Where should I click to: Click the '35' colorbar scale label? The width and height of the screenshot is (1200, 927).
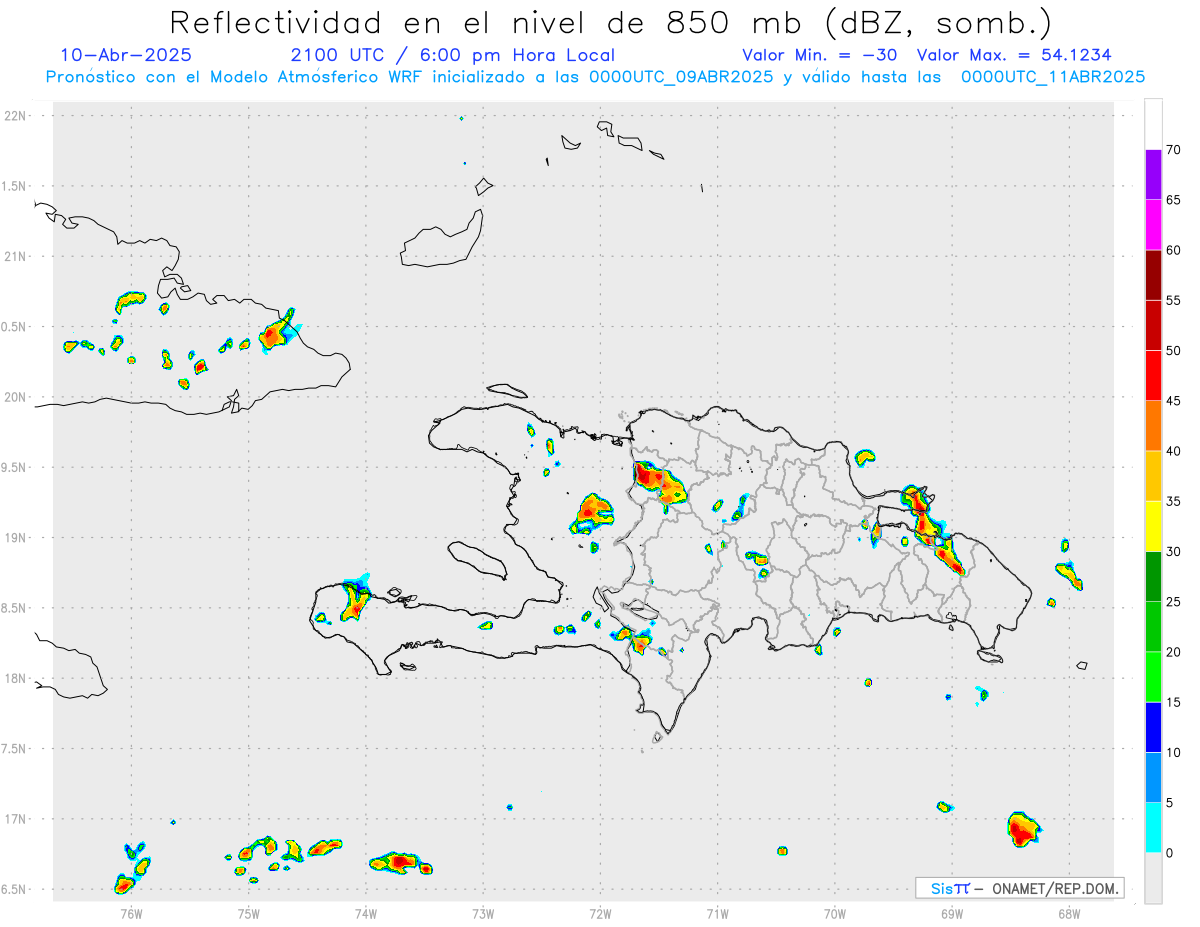(x=1174, y=502)
